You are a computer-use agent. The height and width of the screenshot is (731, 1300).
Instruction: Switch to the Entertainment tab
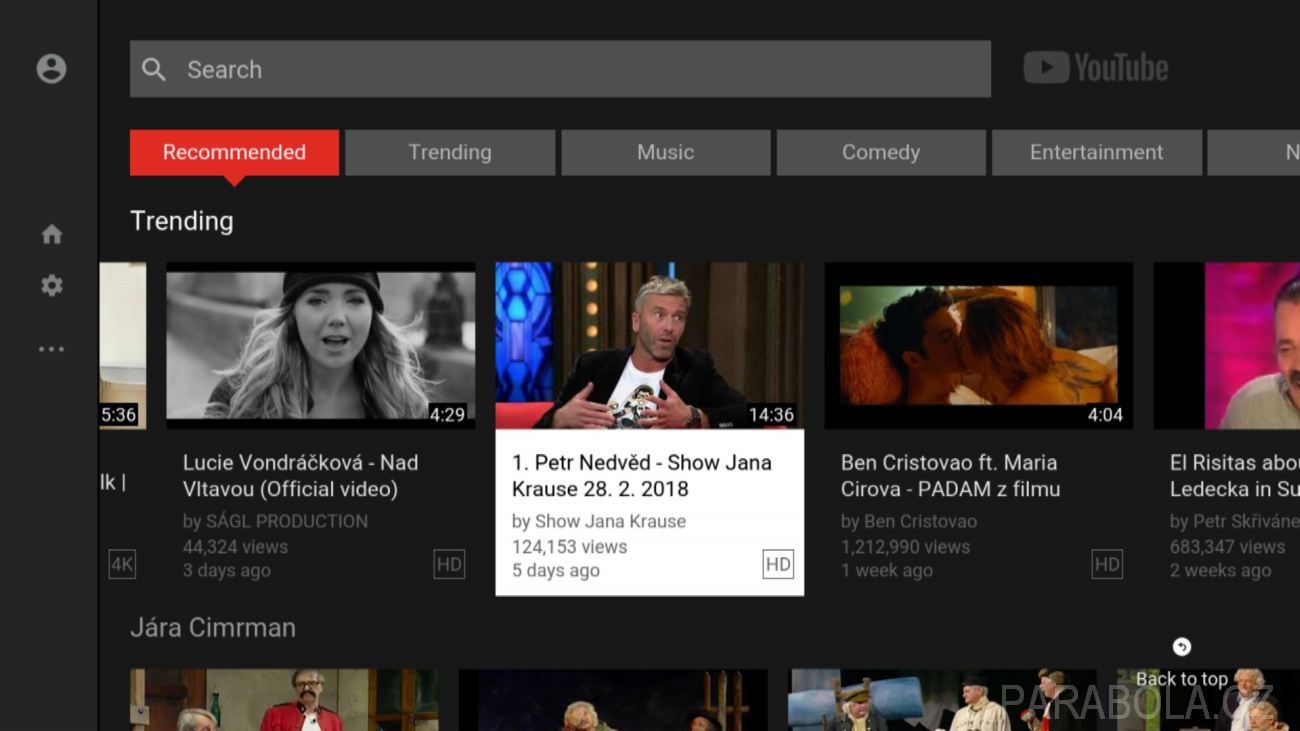[1097, 152]
